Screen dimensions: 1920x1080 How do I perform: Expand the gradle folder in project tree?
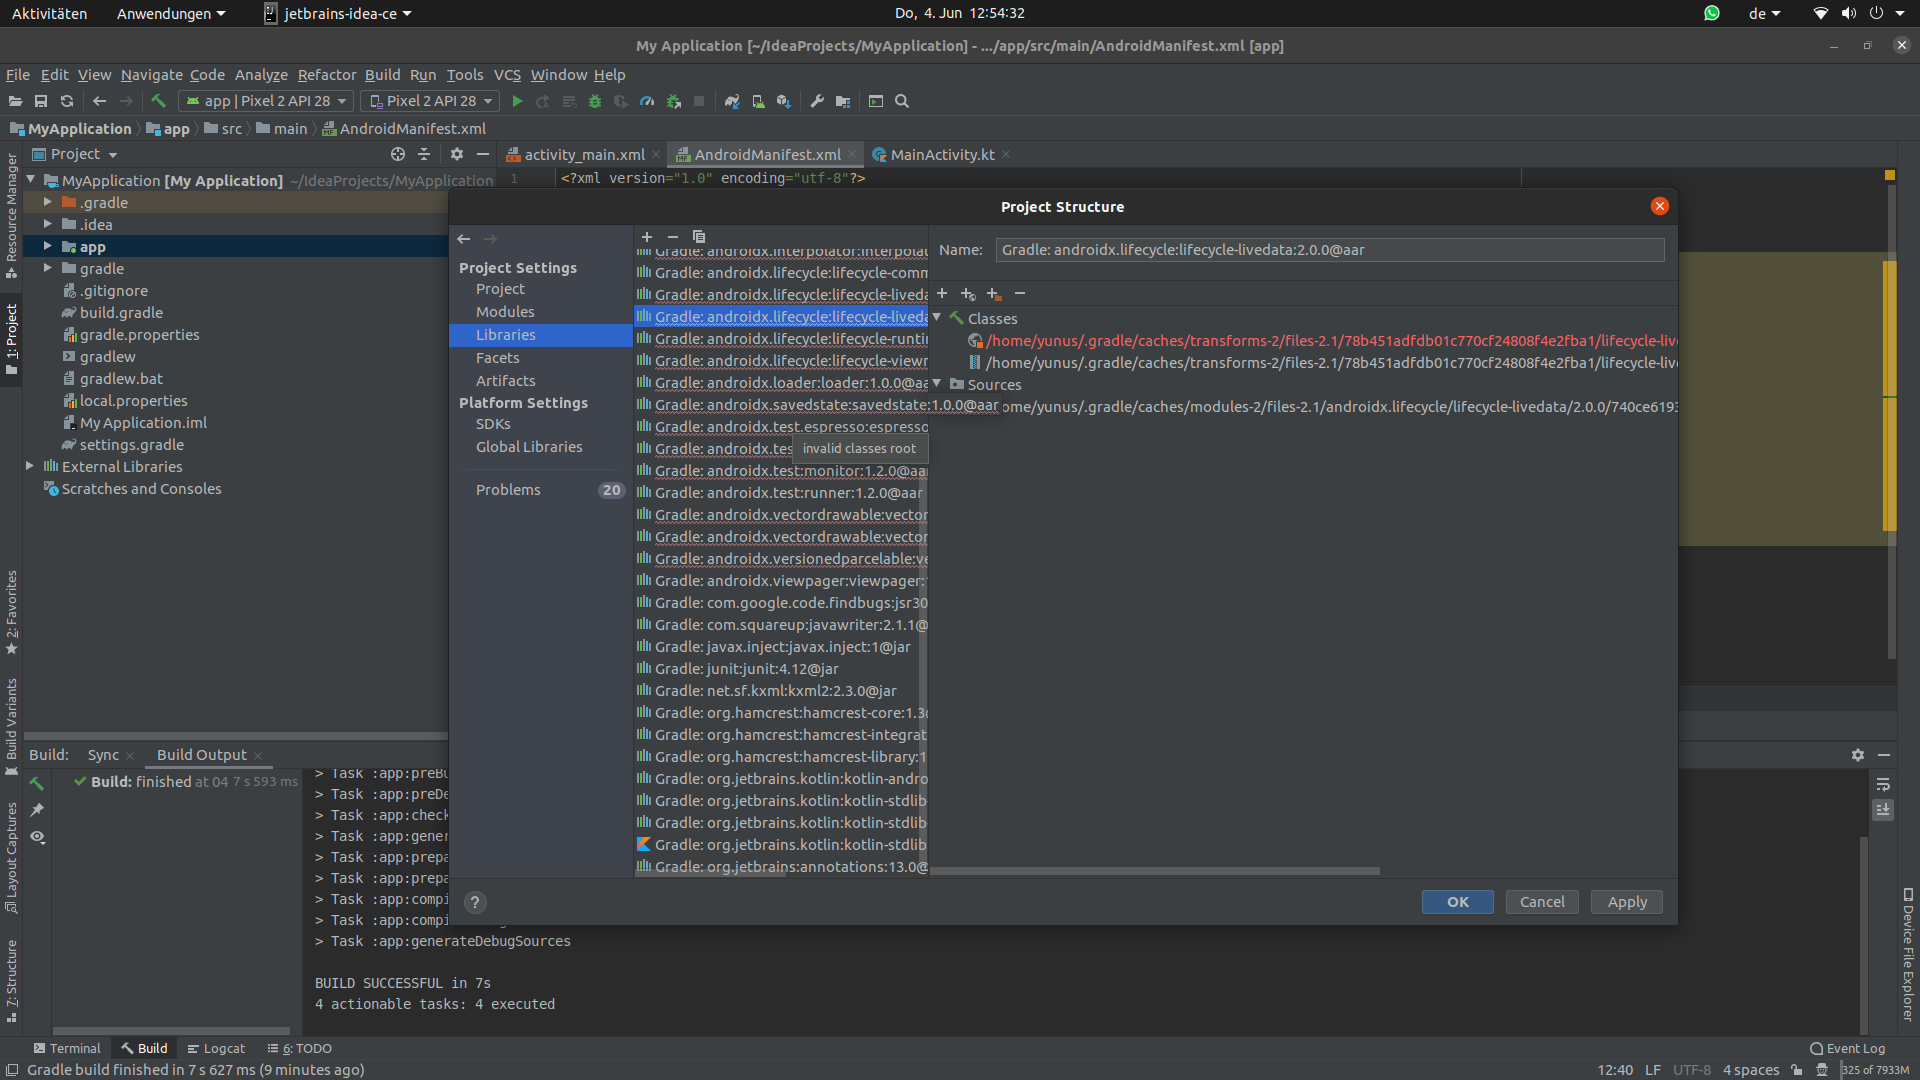[x=47, y=268]
